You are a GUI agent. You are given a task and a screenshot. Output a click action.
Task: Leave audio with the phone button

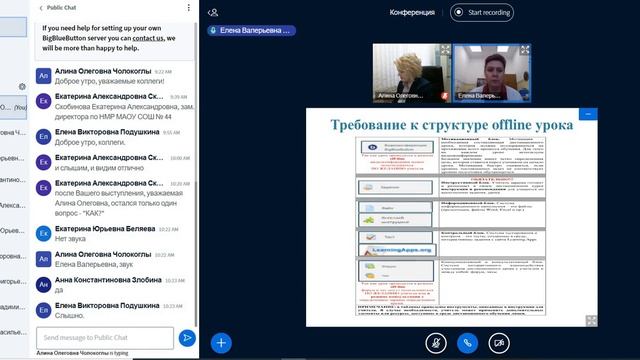pos(467,343)
